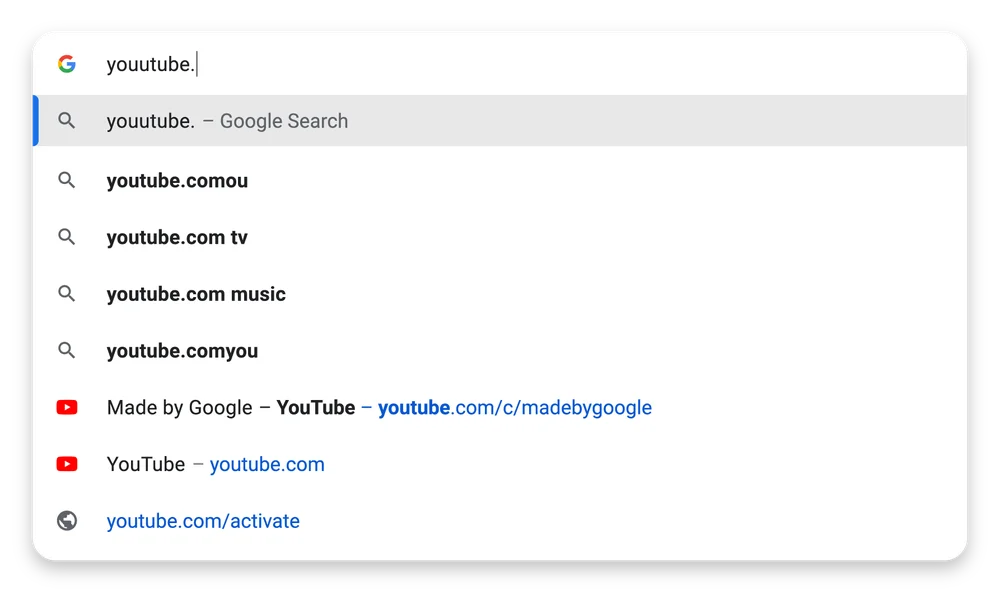The height and width of the screenshot is (593, 1000).
Task: Click the YouTube icon beside the YouTube suggestion
Action: click(x=67, y=464)
